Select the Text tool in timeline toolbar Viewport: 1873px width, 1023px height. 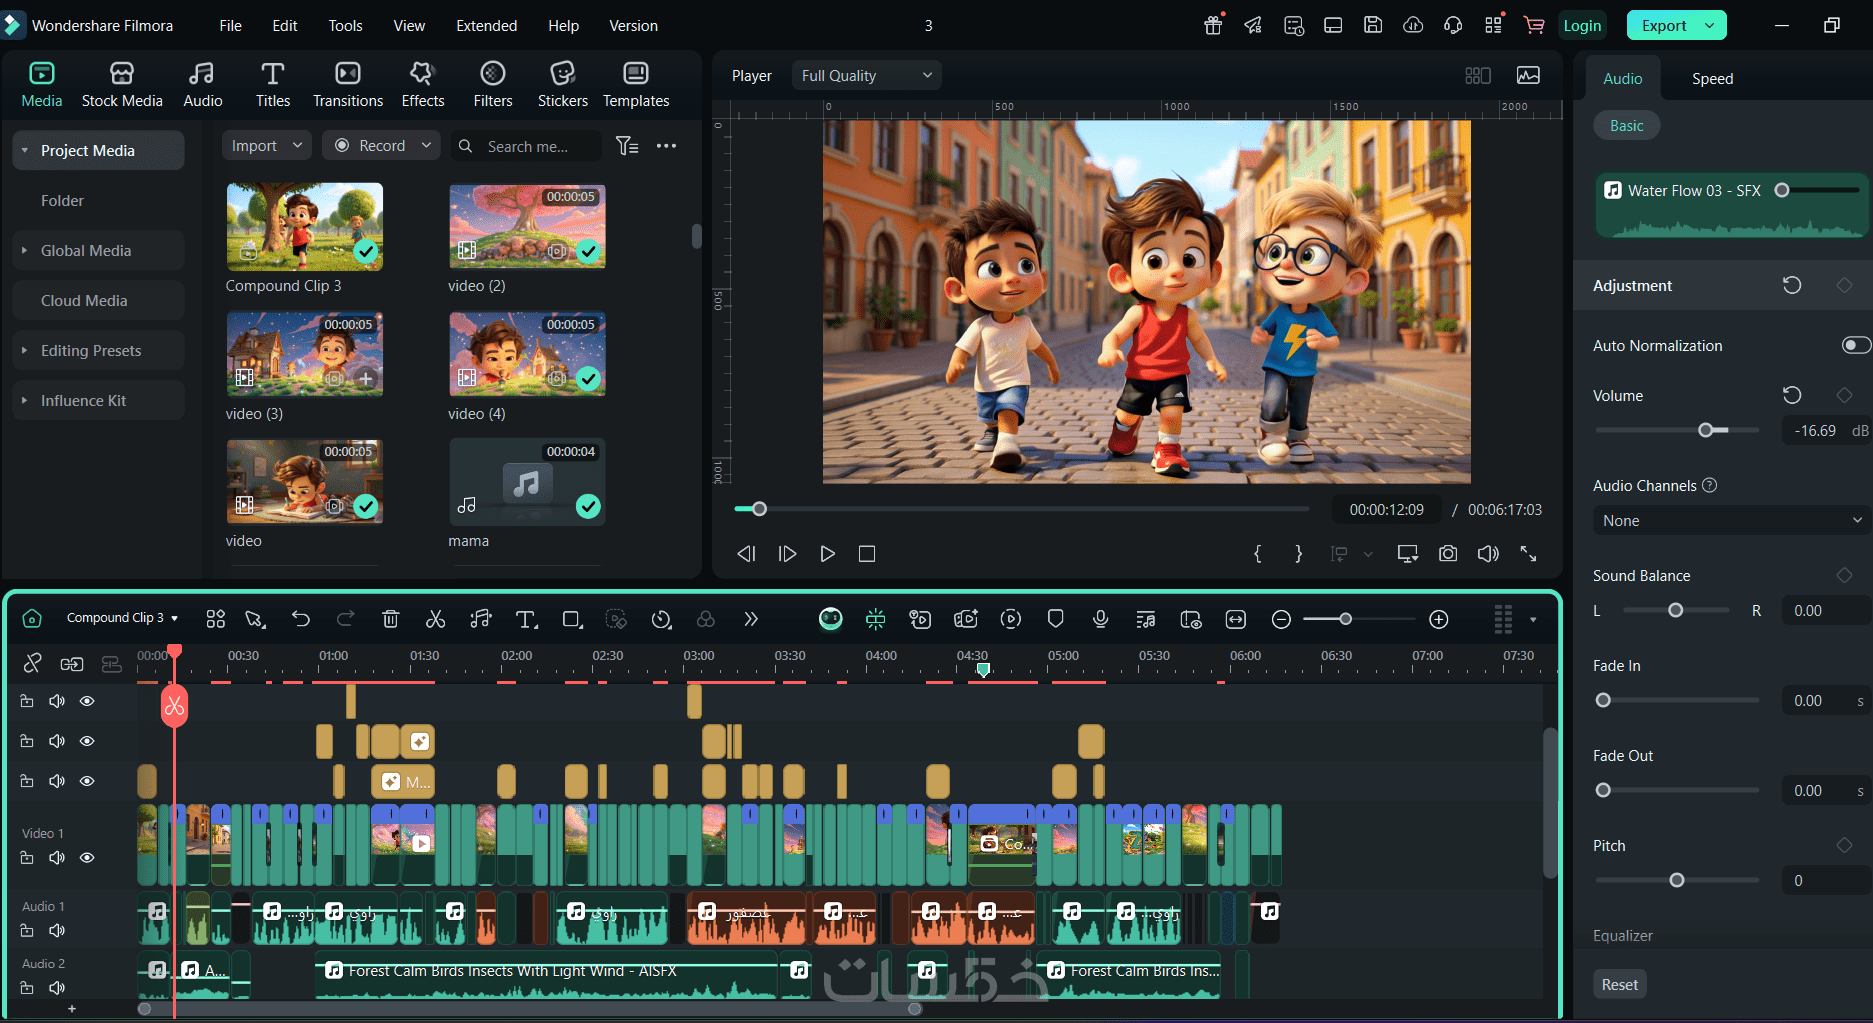click(x=526, y=619)
